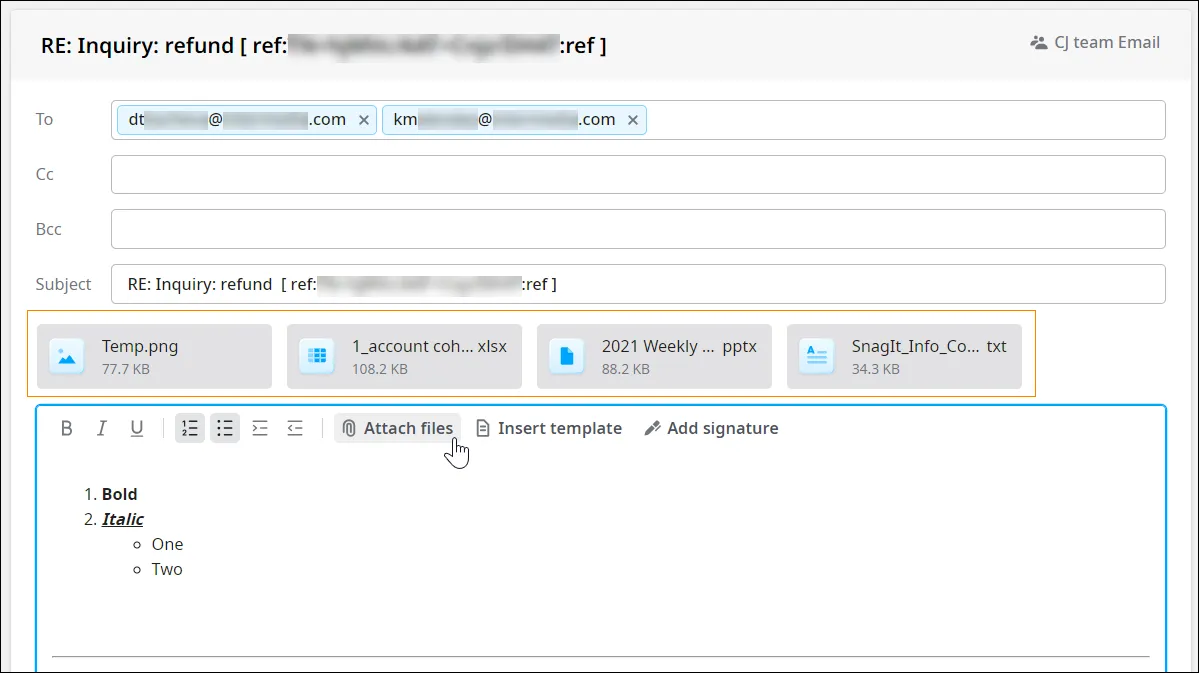Click the One bullet item

(x=167, y=545)
